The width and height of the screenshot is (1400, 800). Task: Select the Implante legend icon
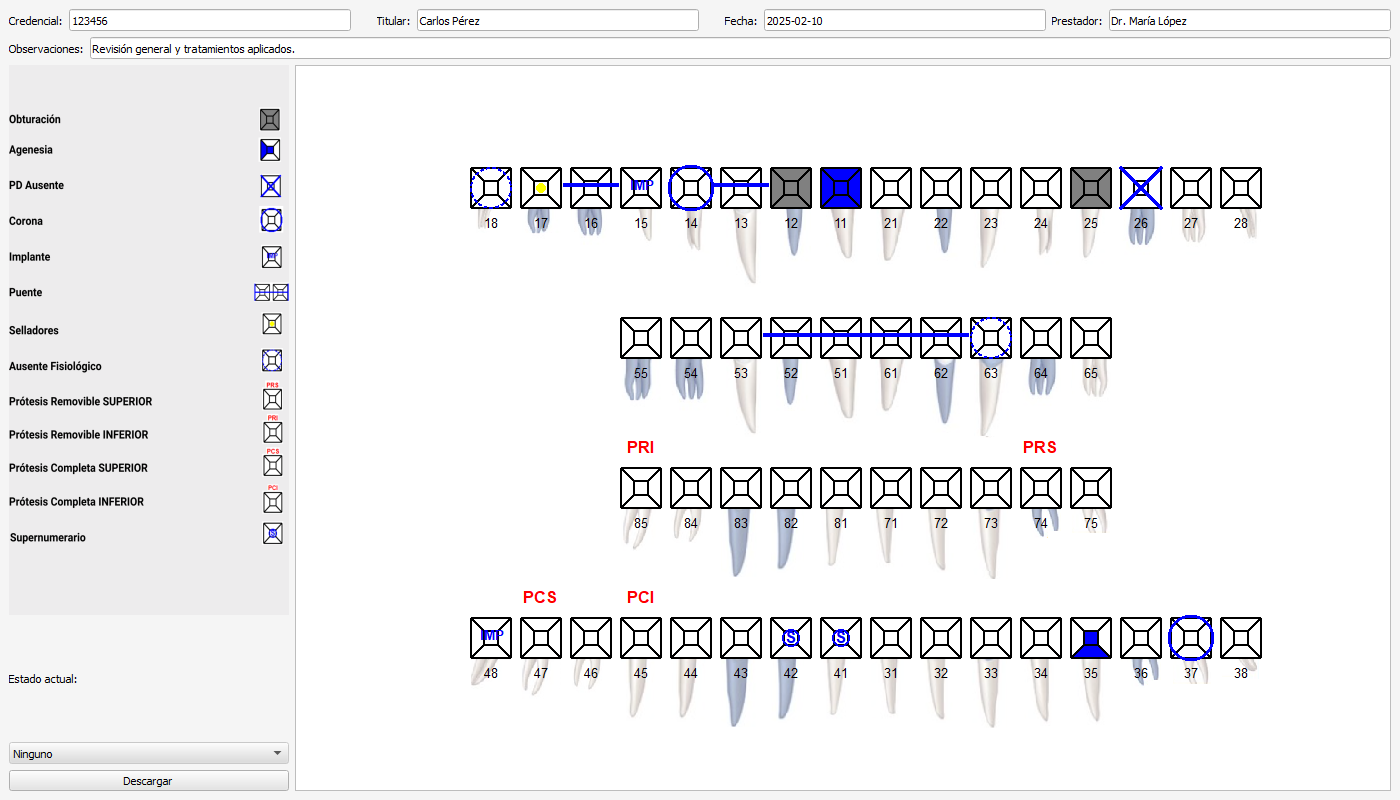click(271, 257)
